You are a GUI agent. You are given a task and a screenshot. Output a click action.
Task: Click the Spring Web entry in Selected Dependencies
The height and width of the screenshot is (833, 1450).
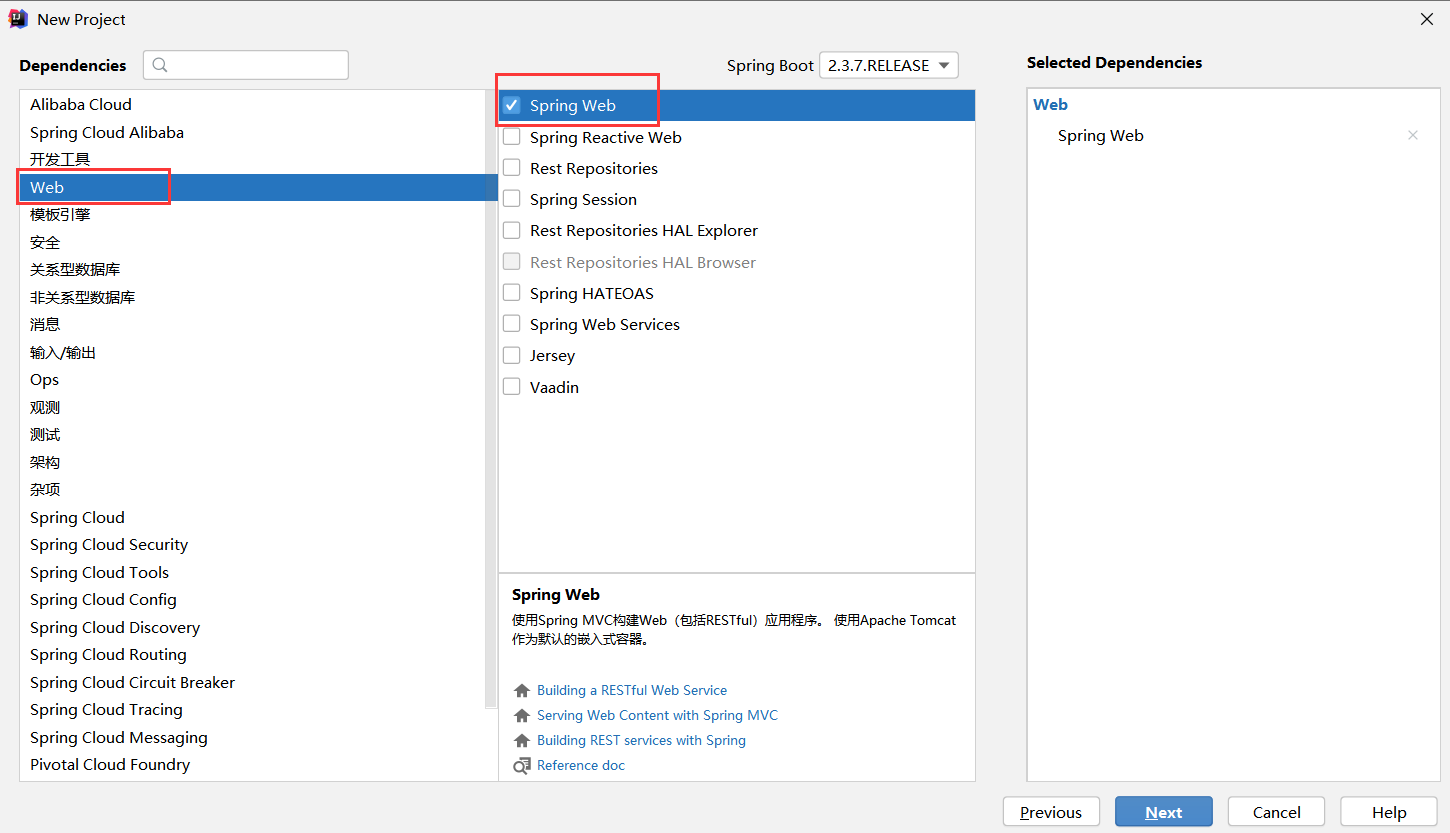point(1100,136)
